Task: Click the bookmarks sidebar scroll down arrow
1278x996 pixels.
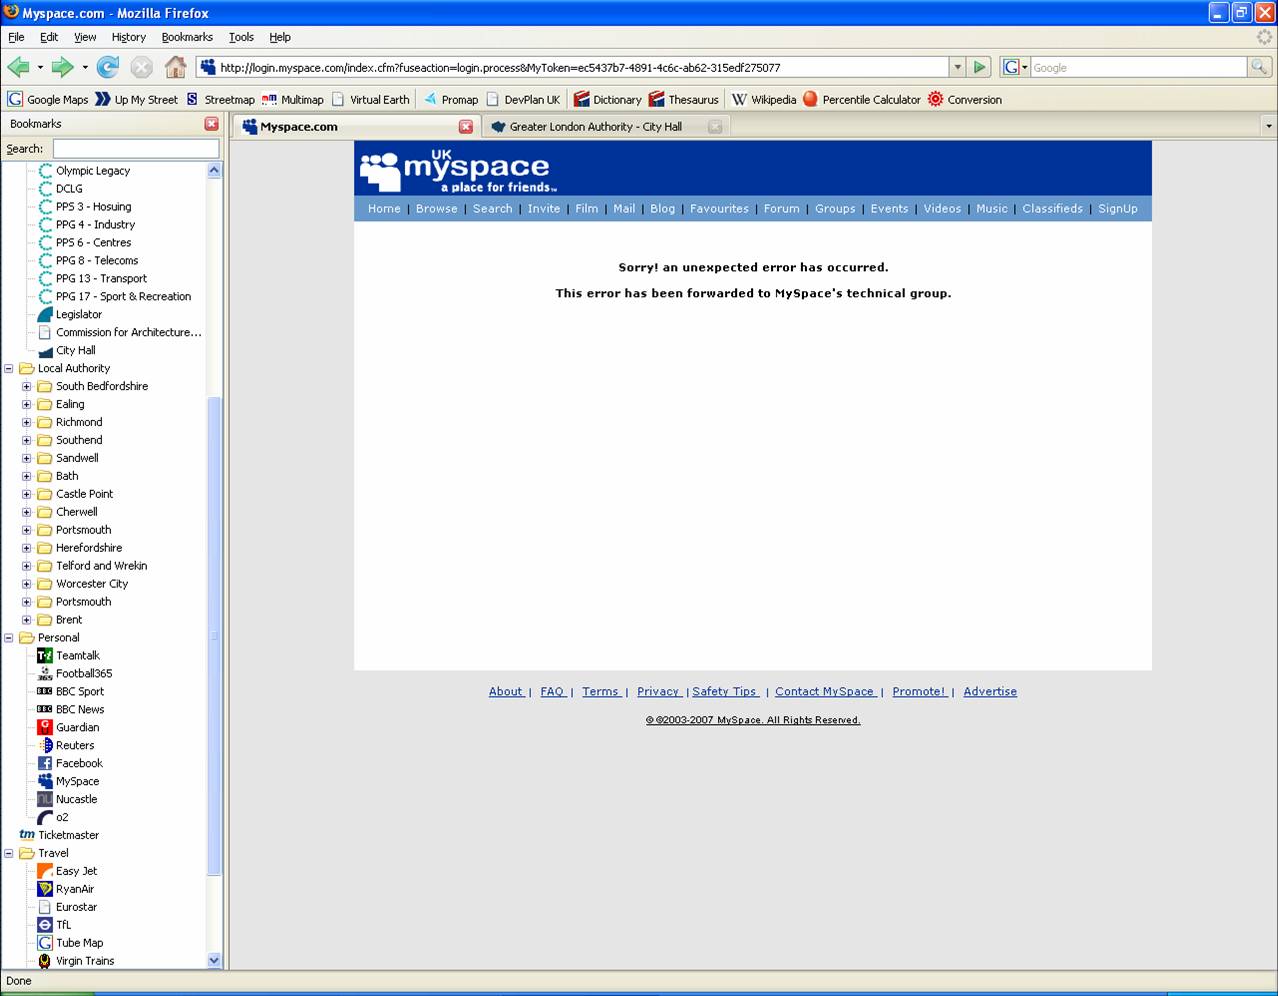Action: (x=214, y=960)
